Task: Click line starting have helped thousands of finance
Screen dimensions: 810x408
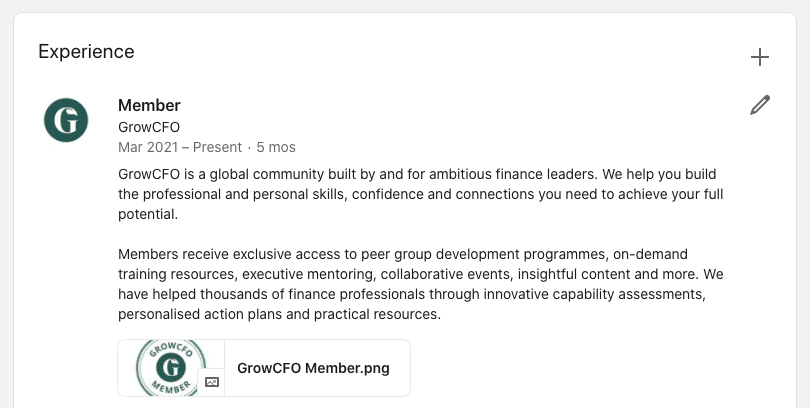Action: (x=412, y=294)
